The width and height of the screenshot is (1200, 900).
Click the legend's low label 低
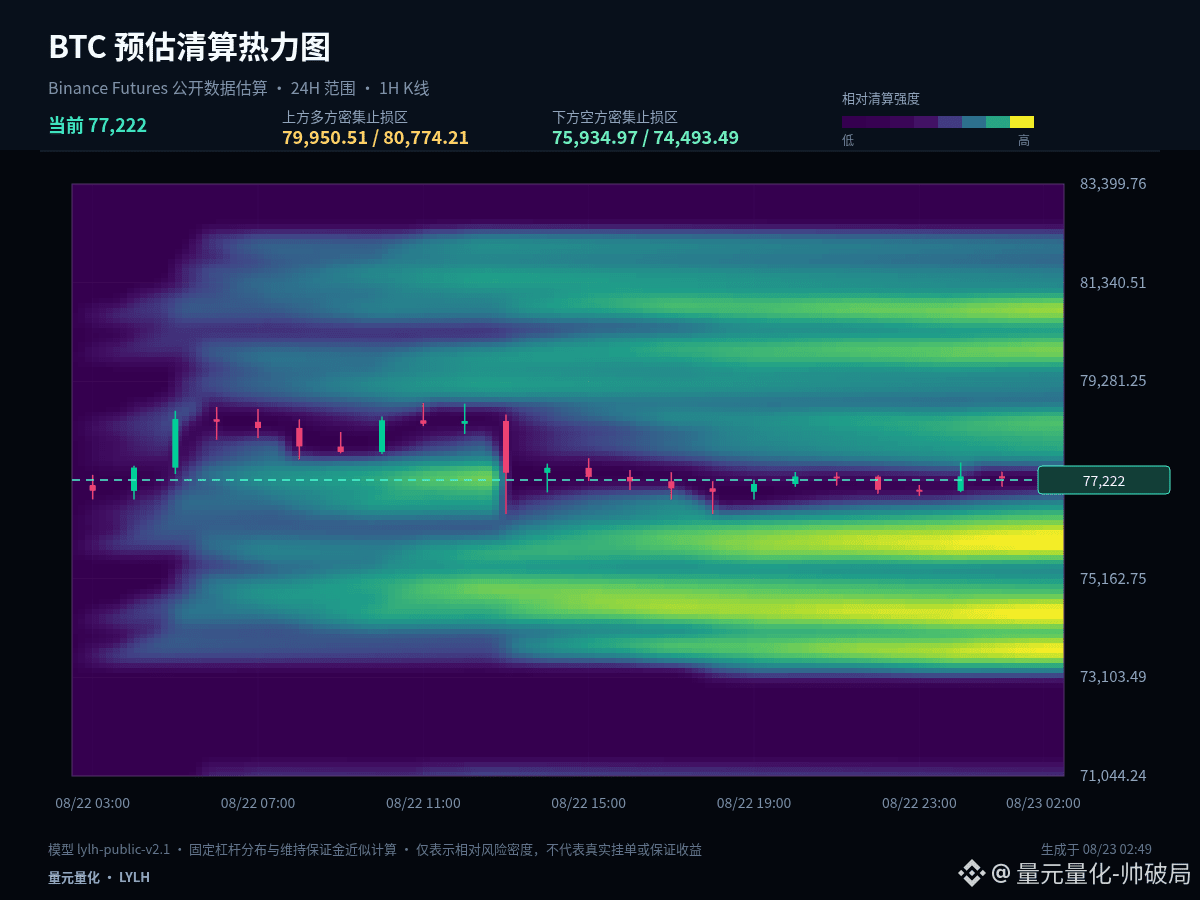(848, 141)
